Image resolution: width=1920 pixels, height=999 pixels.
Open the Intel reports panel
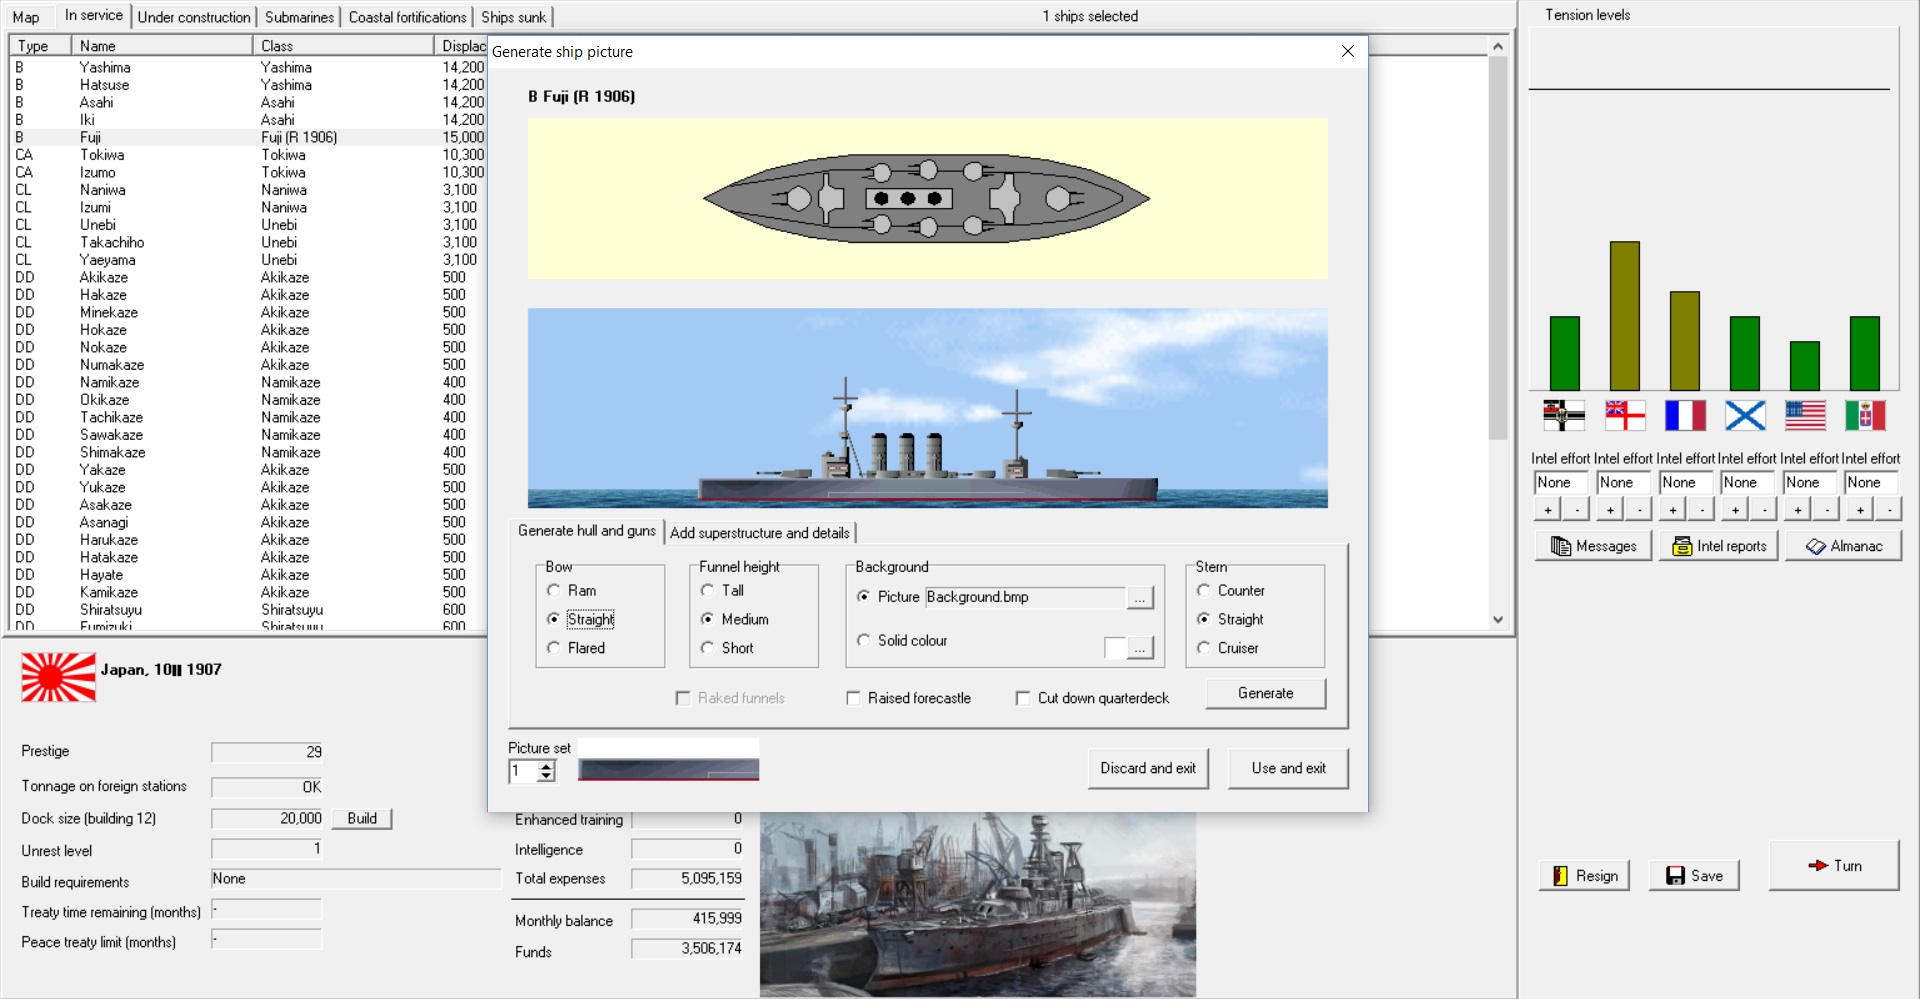[x=1719, y=546]
